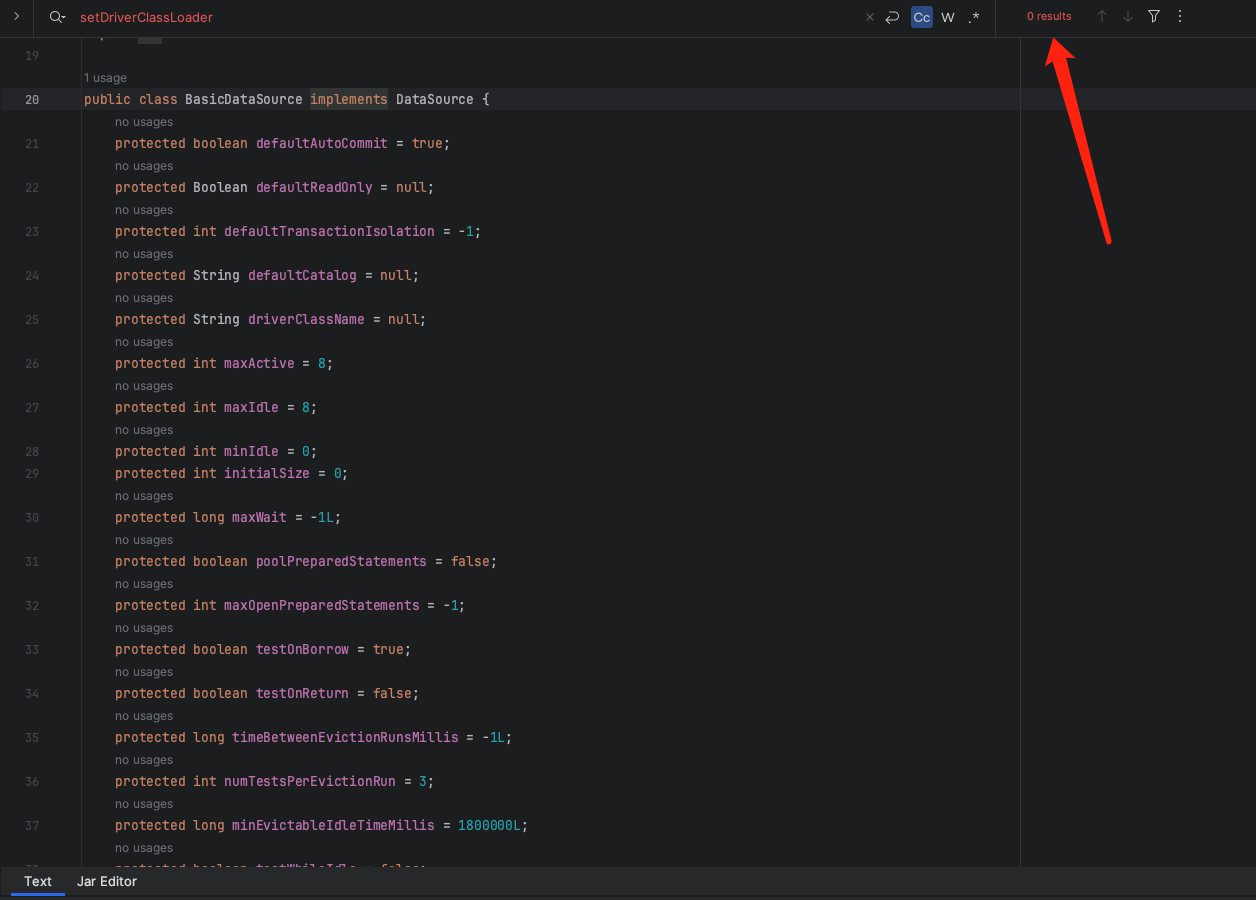Click the minEvictableIdleTimeMillis field name

(333, 825)
